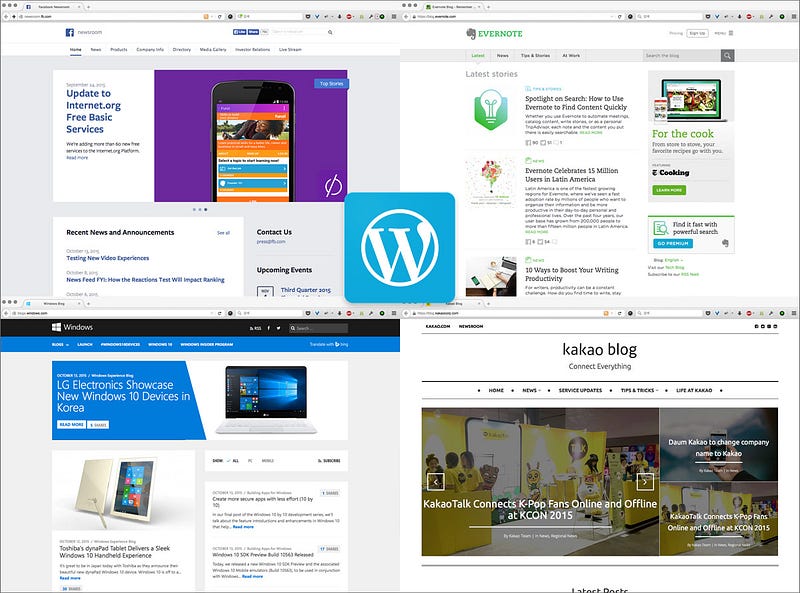Click the red Adblock icon in Facebook browser toolbar
The image size is (800, 593).
(349, 17)
